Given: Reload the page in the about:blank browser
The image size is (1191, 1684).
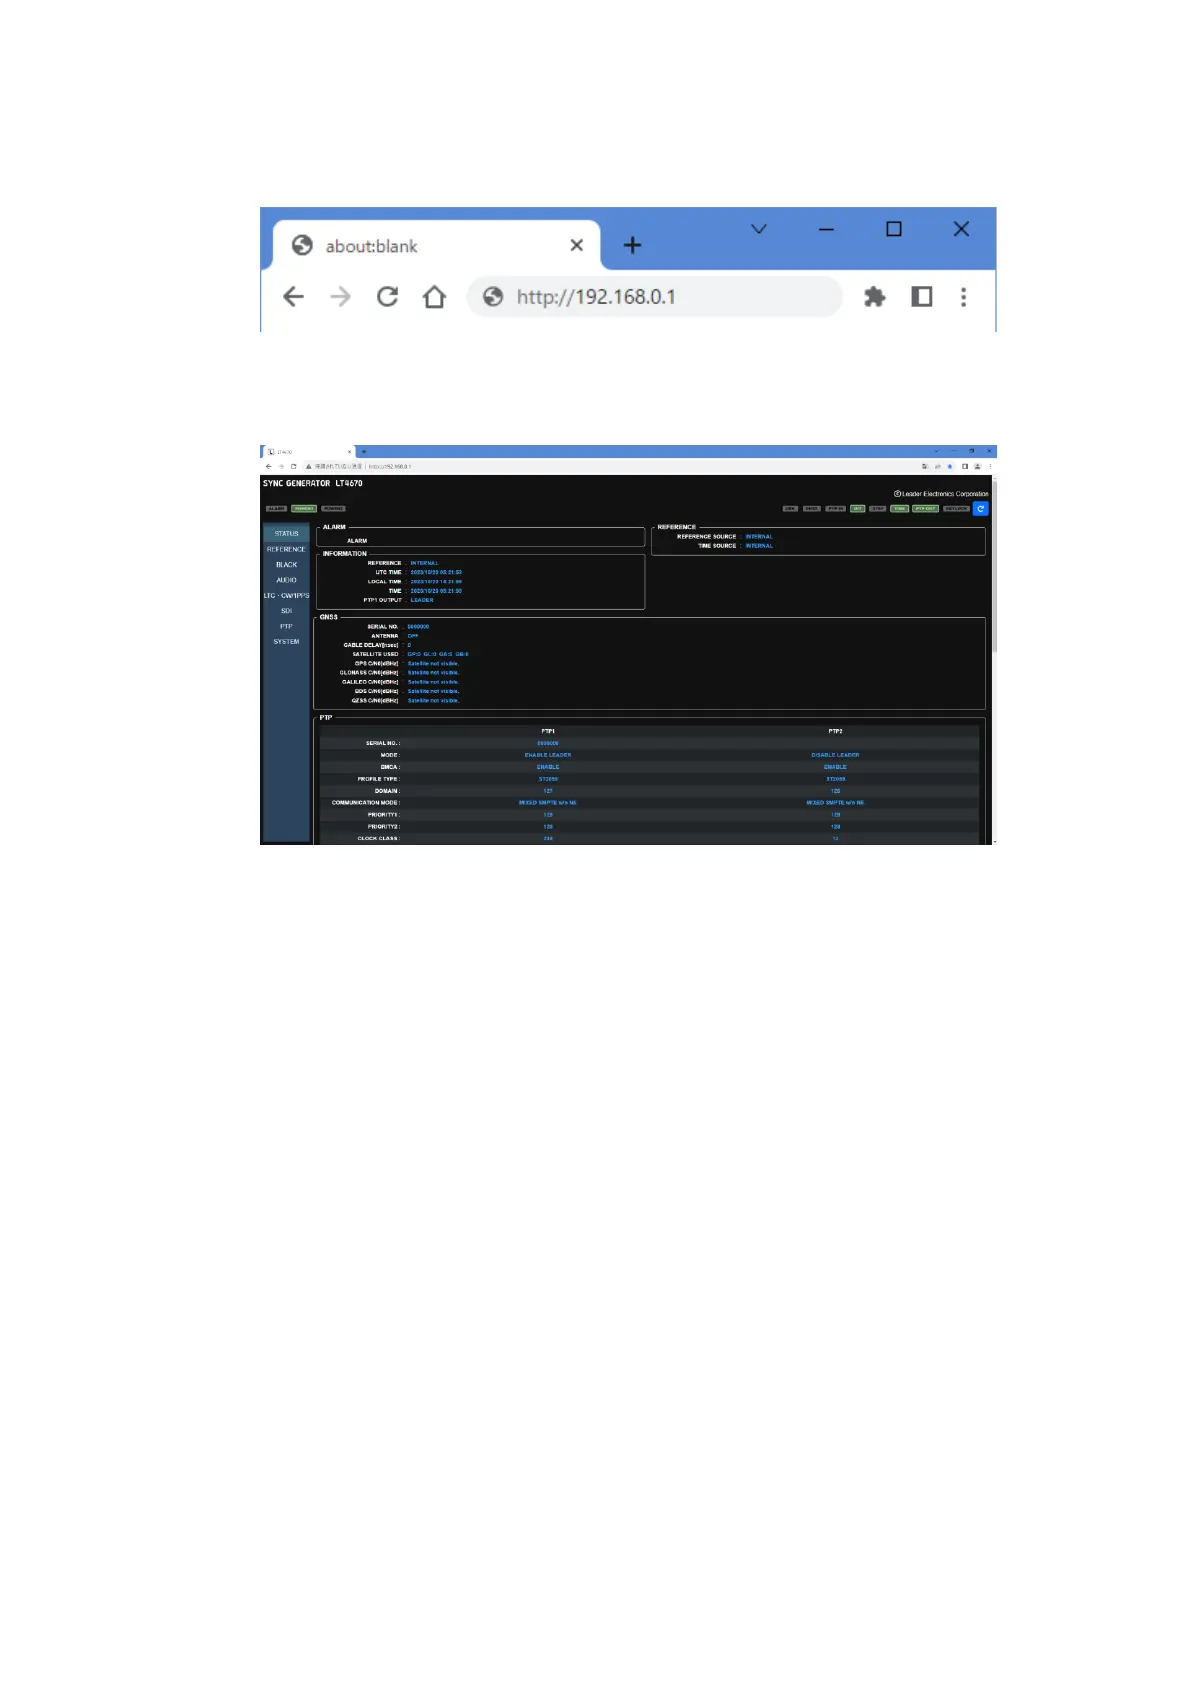Looking at the screenshot, I should coord(387,297).
